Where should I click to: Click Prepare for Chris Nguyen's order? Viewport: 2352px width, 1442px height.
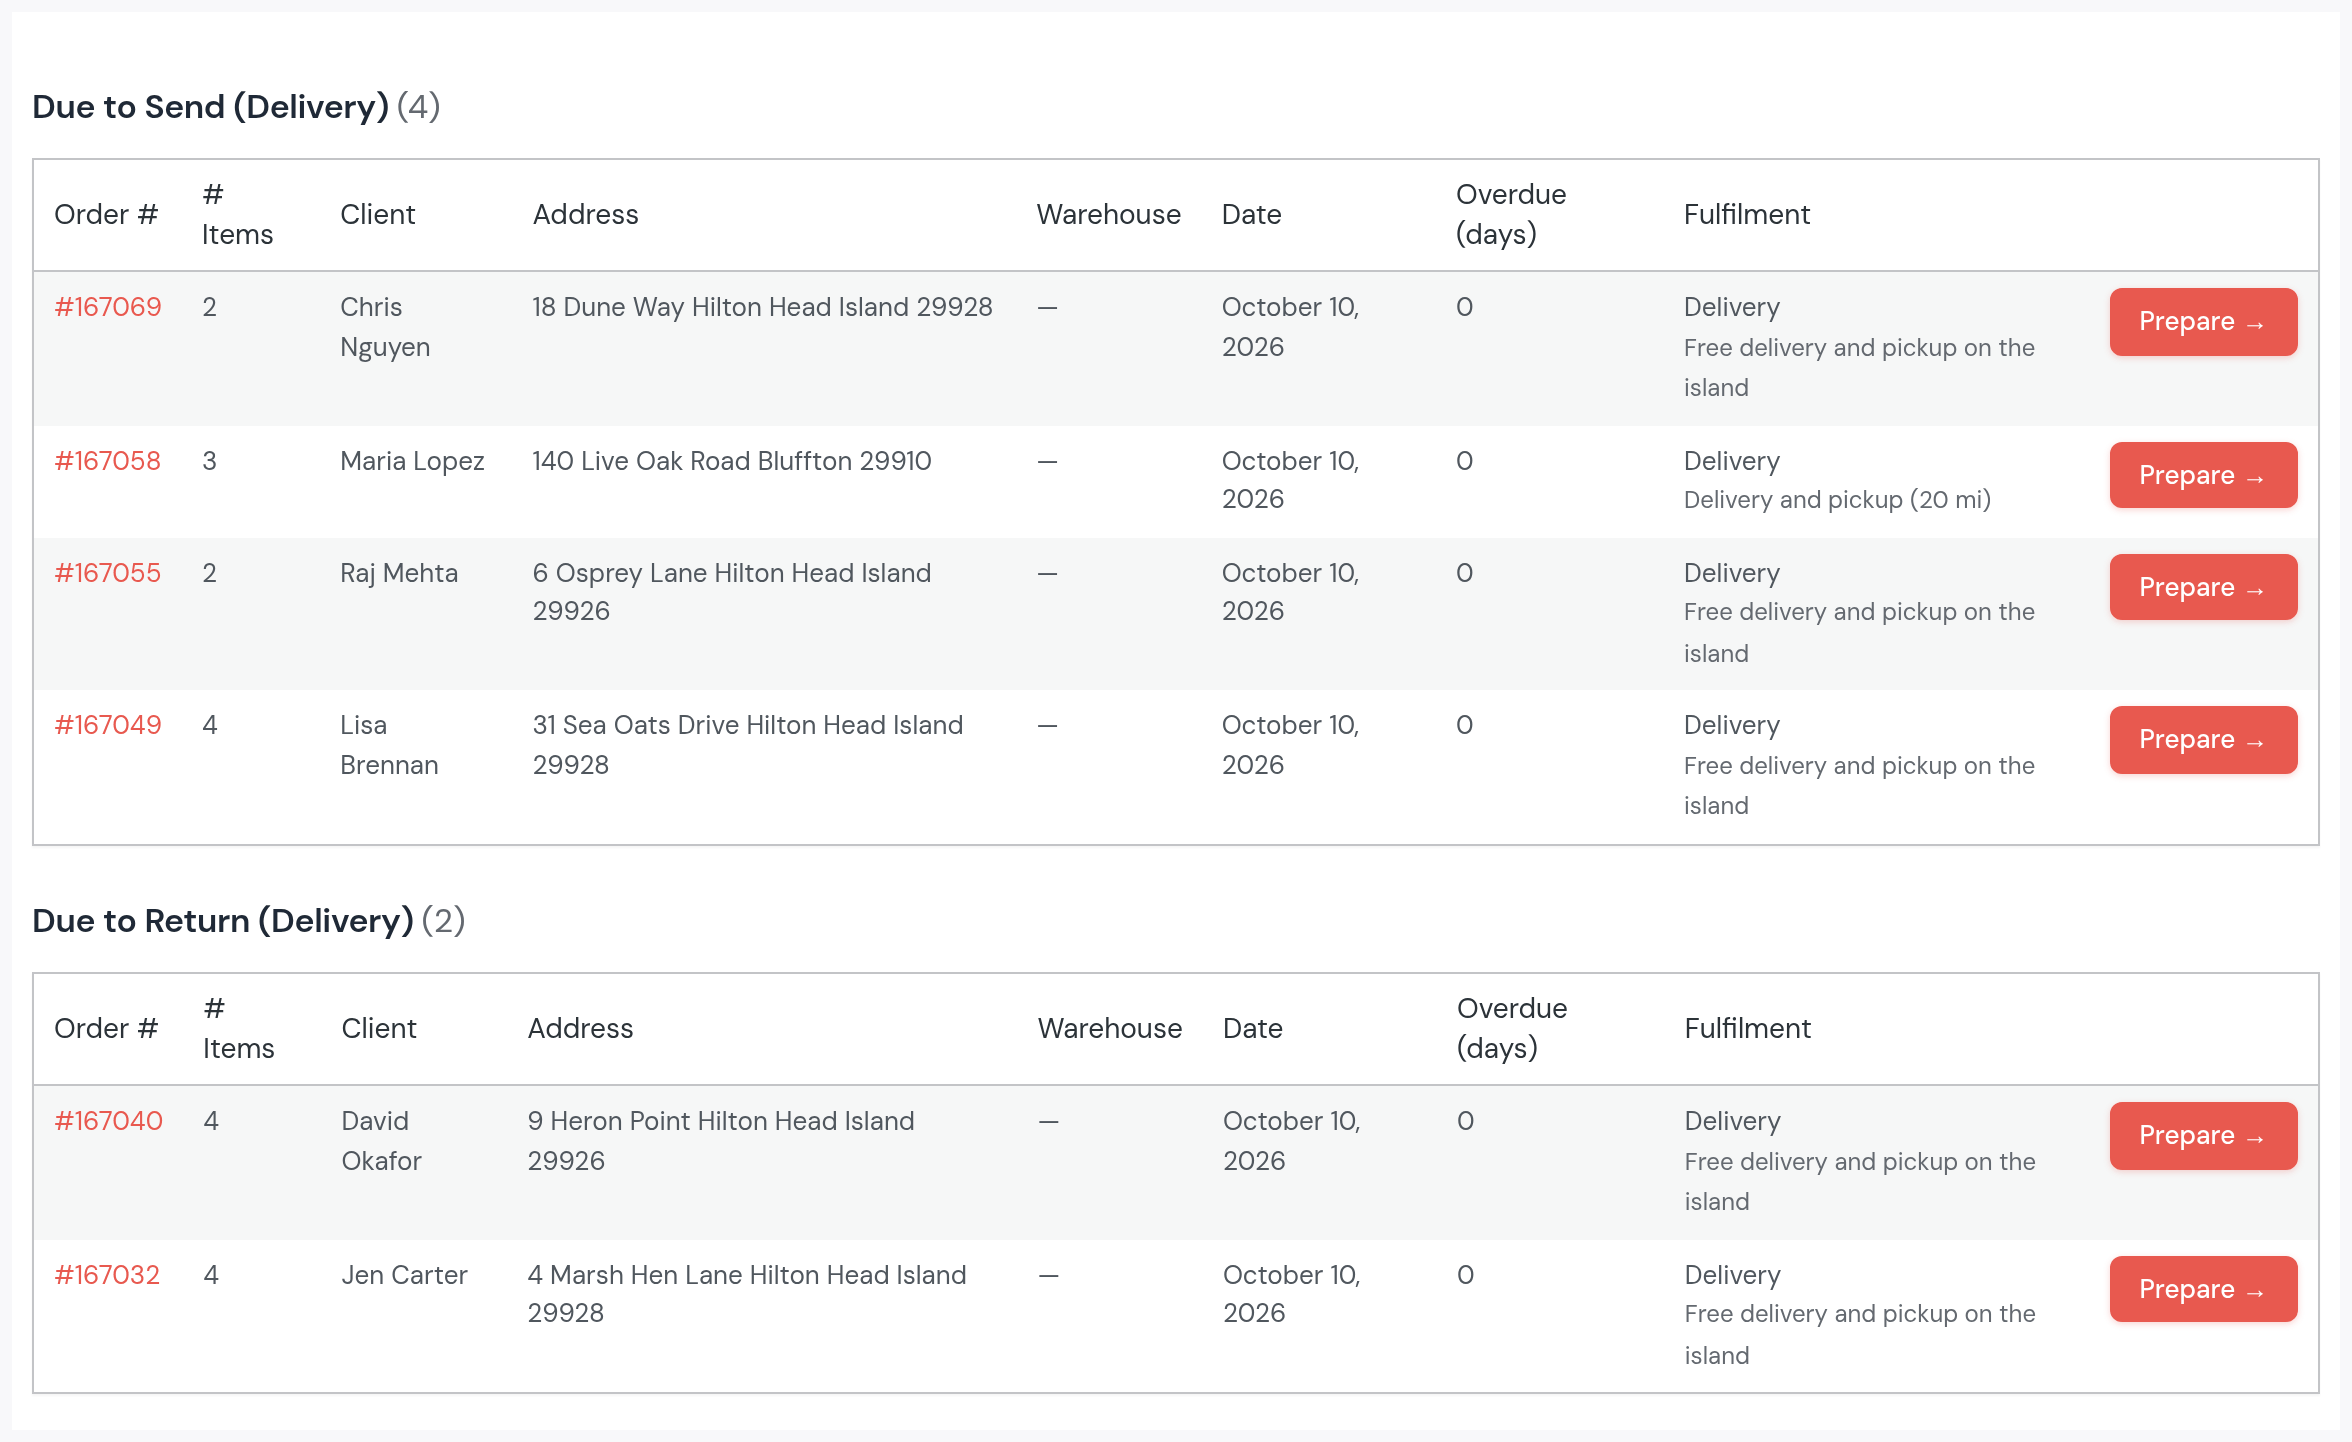coord(2203,322)
